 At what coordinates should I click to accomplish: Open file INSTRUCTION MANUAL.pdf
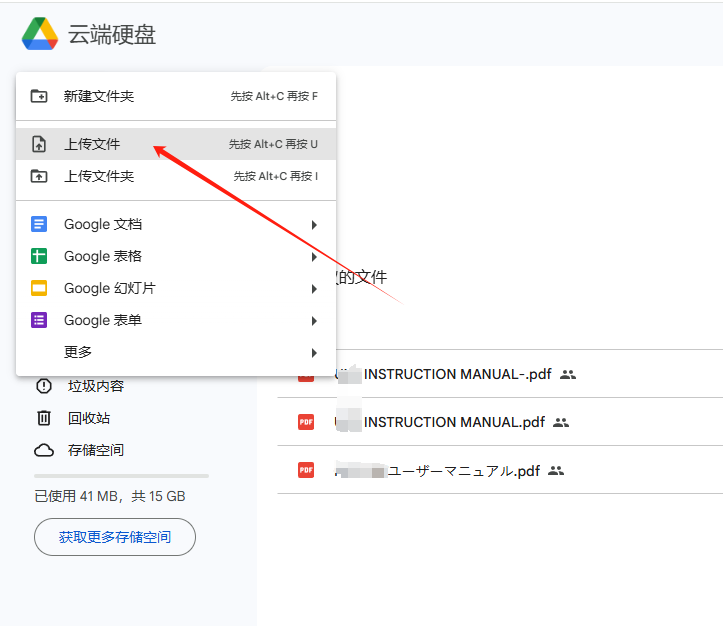[x=454, y=422]
